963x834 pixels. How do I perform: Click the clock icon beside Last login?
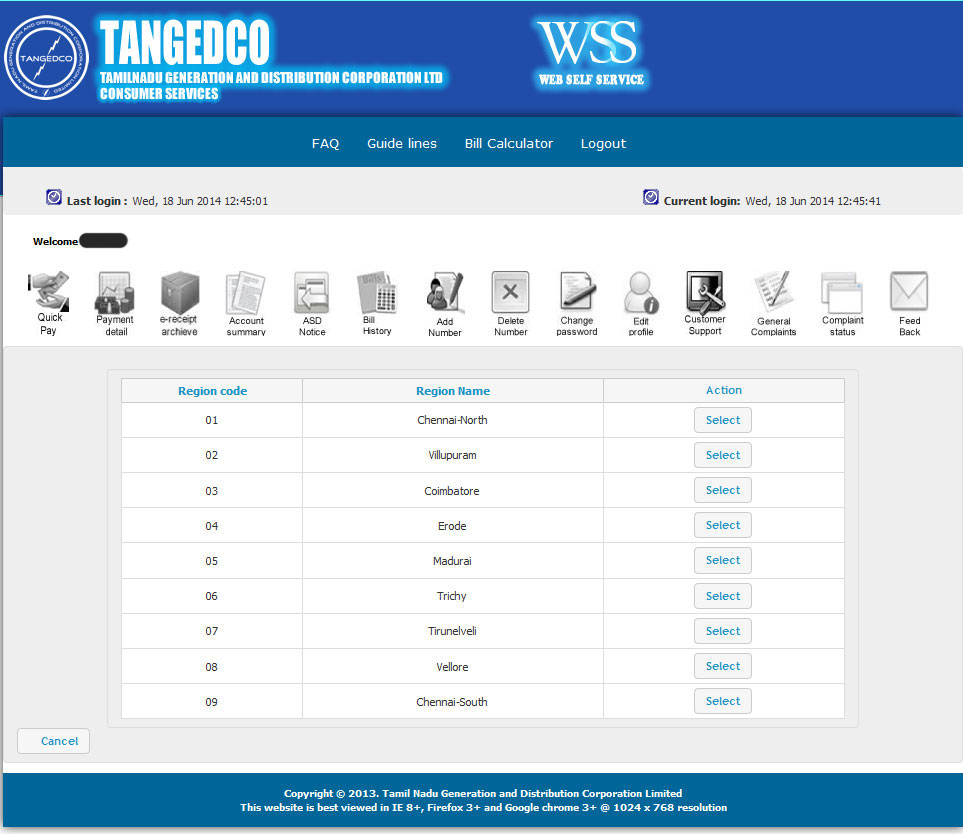click(x=54, y=197)
